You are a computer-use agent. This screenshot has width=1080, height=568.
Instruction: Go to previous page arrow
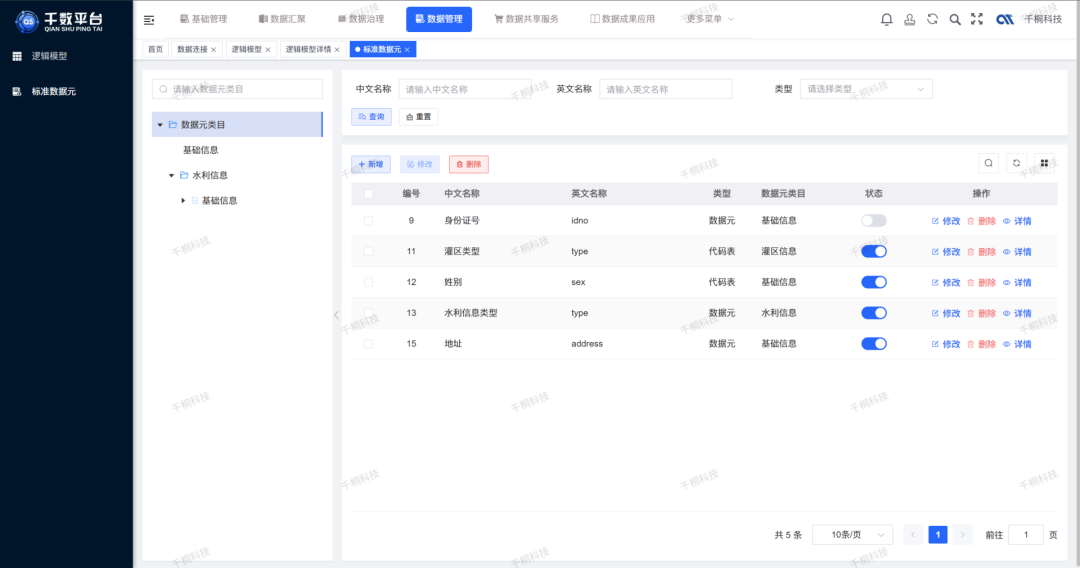click(x=913, y=535)
